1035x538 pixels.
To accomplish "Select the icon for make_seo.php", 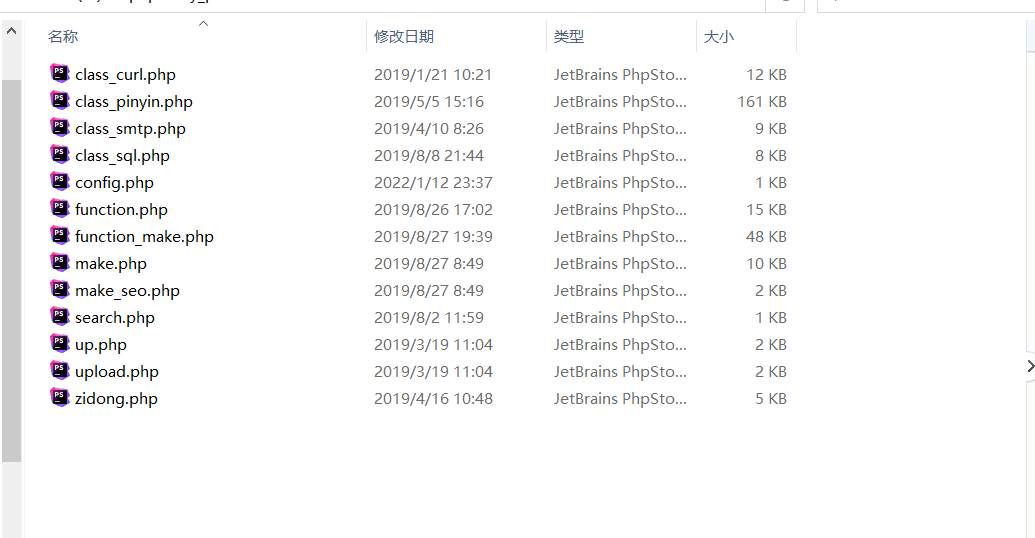I will tap(60, 290).
